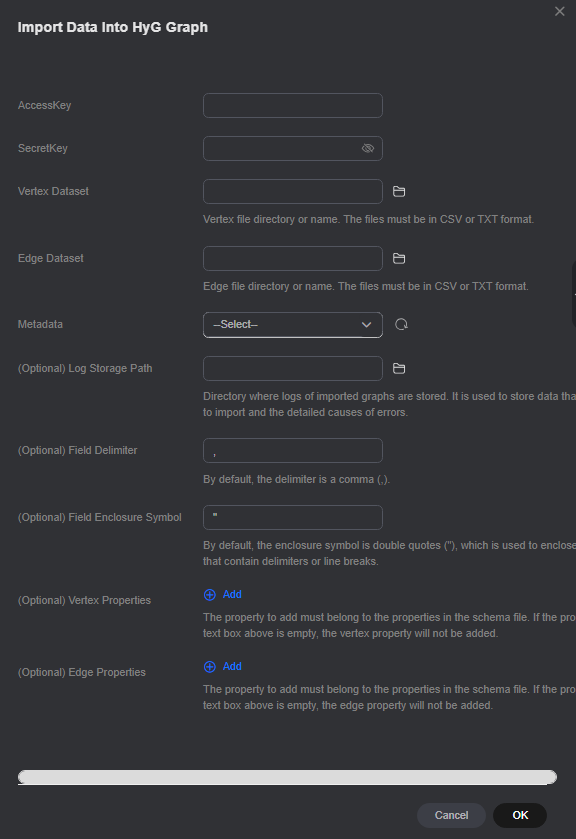Open folder browser for Vertex Dataset
Image resolution: width=576 pixels, height=839 pixels.
(x=399, y=192)
